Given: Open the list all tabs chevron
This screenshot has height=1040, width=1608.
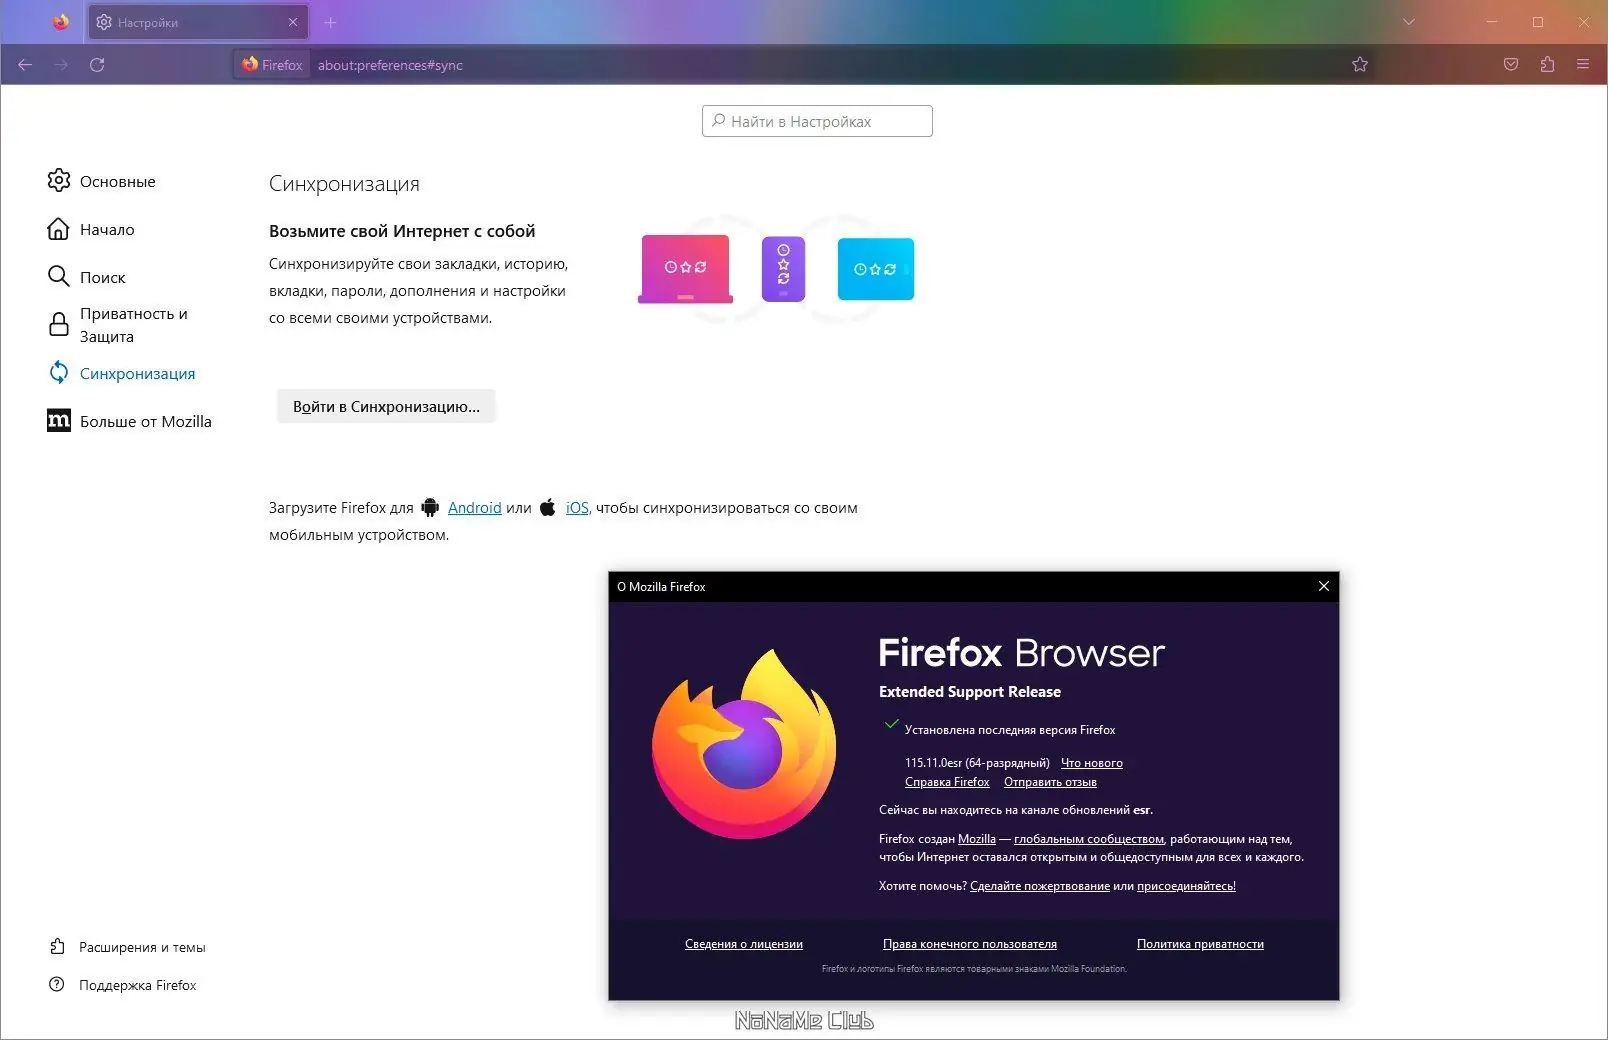Looking at the screenshot, I should pyautogui.click(x=1409, y=22).
